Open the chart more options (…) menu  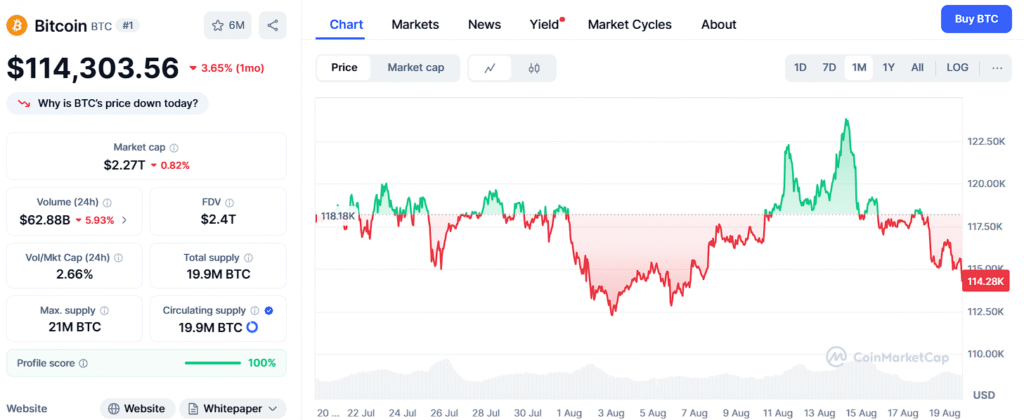(997, 68)
